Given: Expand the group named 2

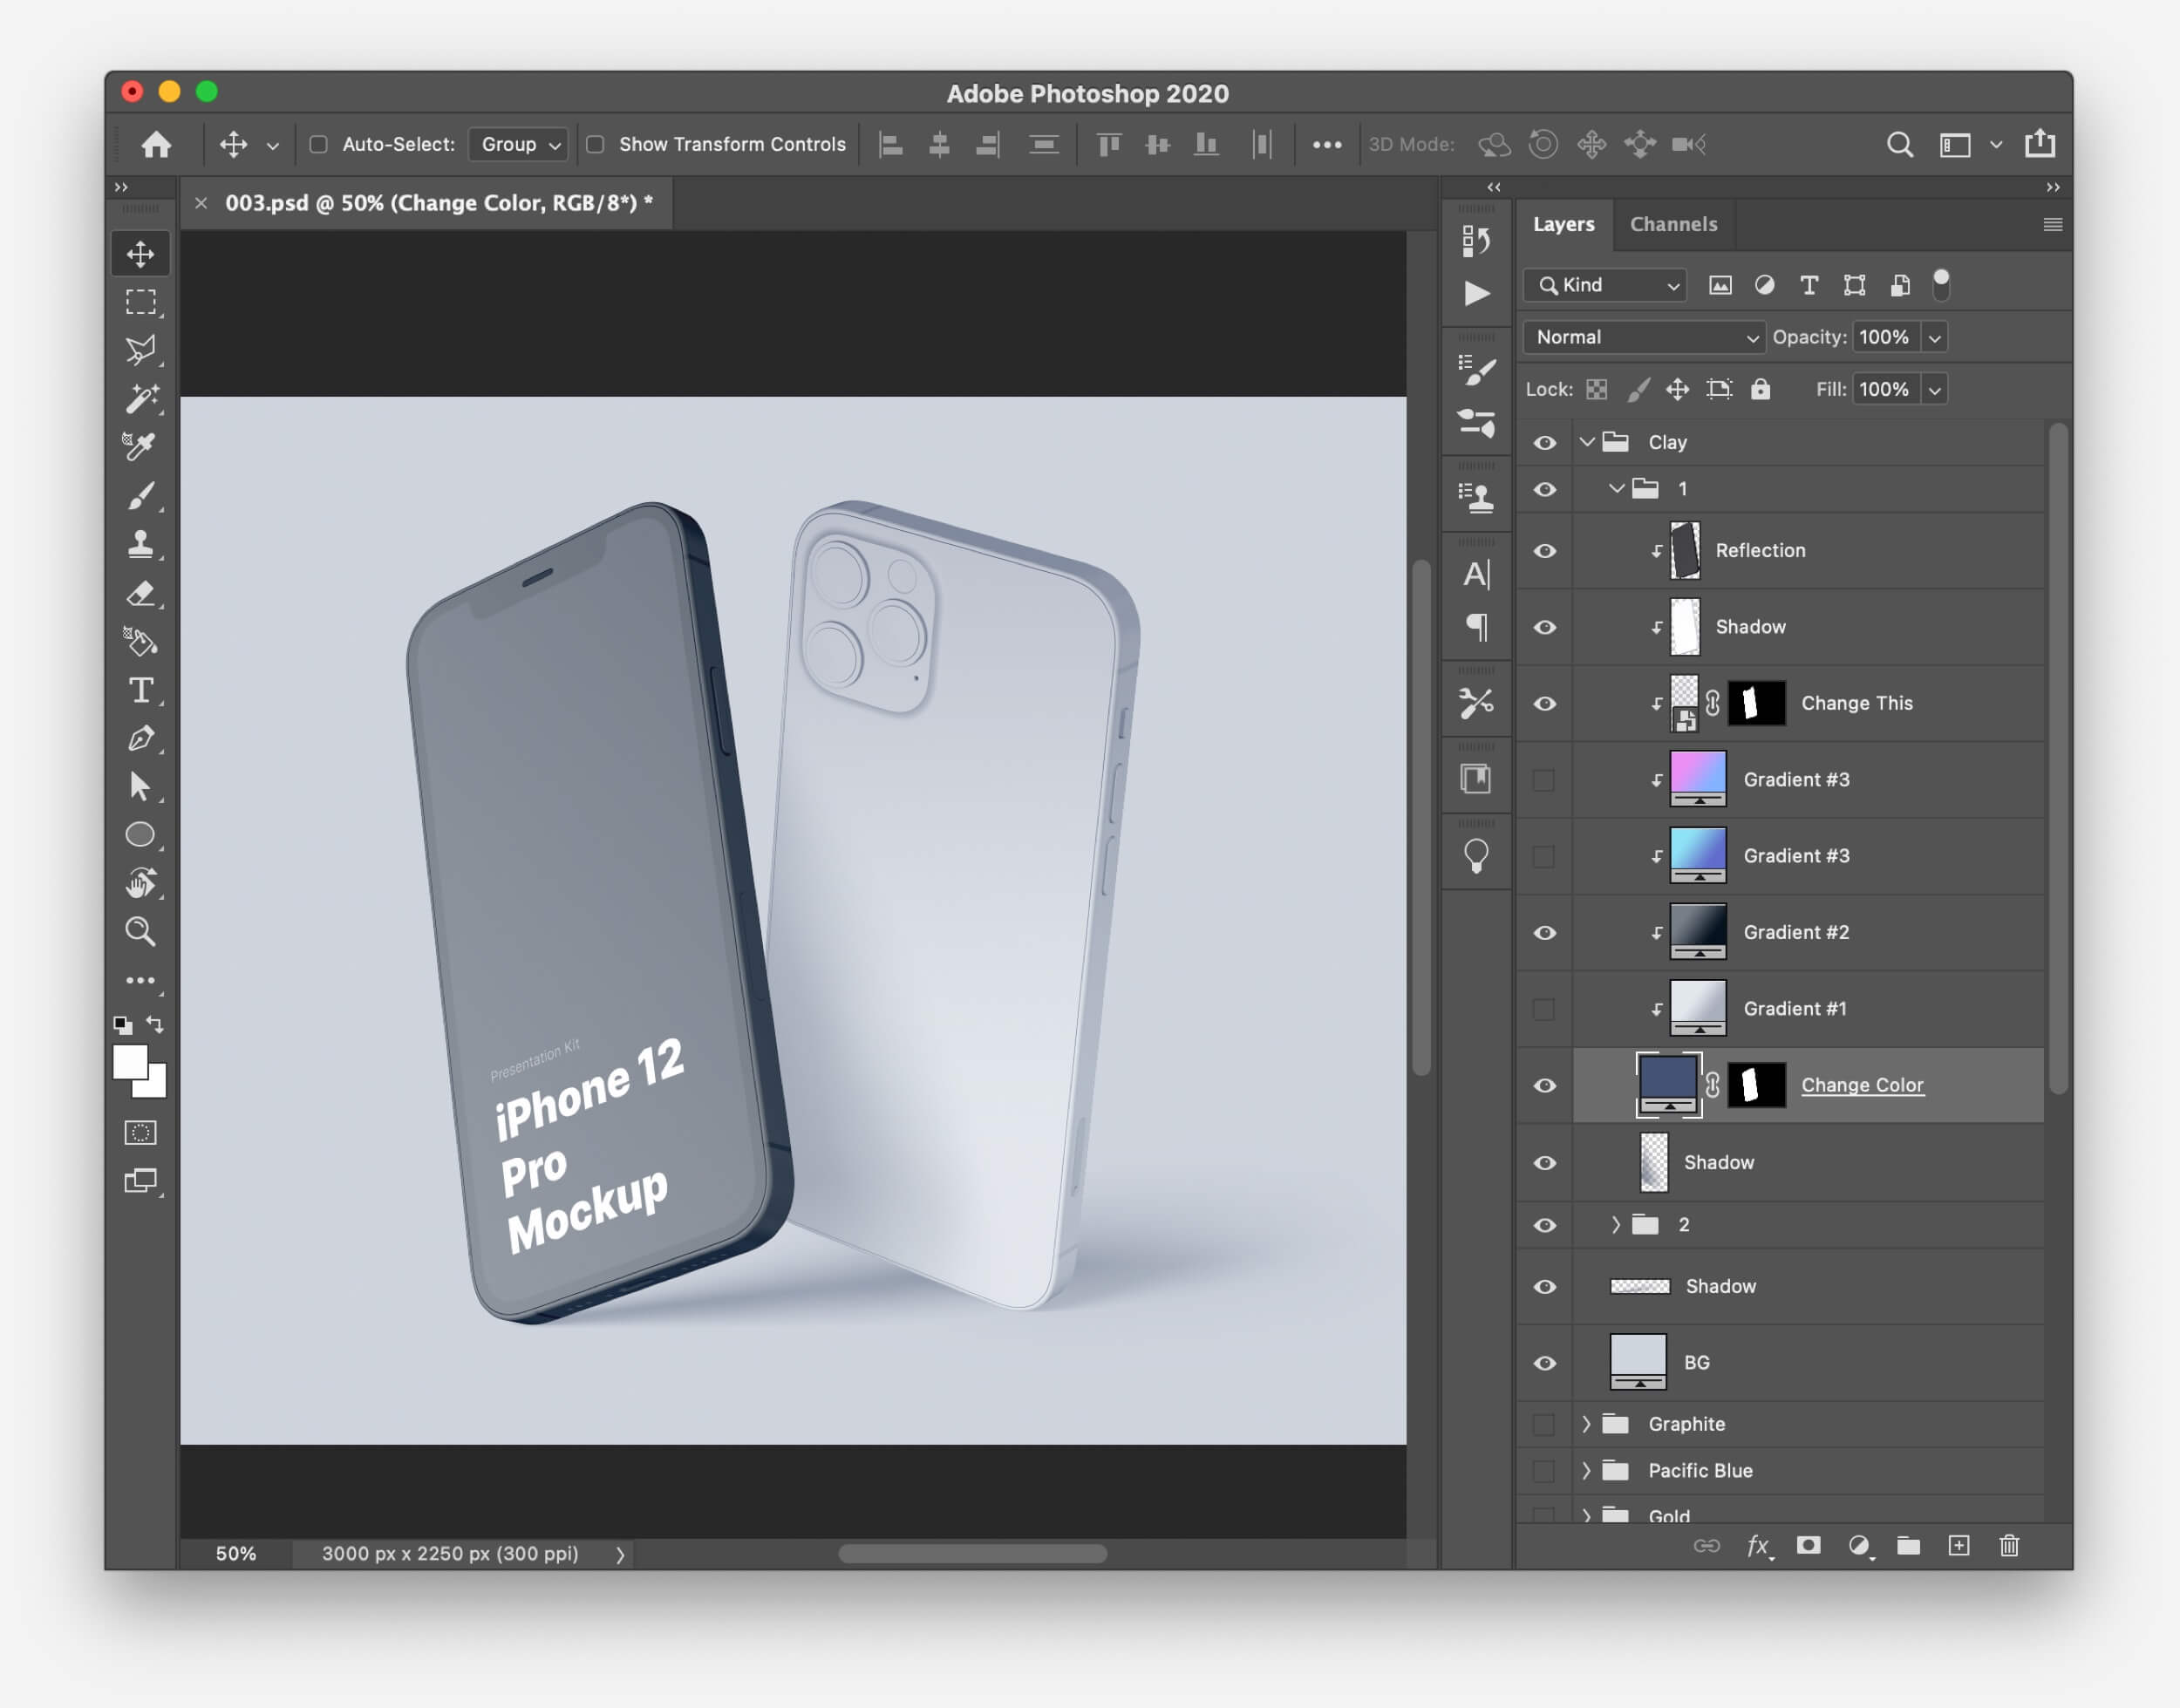Looking at the screenshot, I should [1616, 1225].
